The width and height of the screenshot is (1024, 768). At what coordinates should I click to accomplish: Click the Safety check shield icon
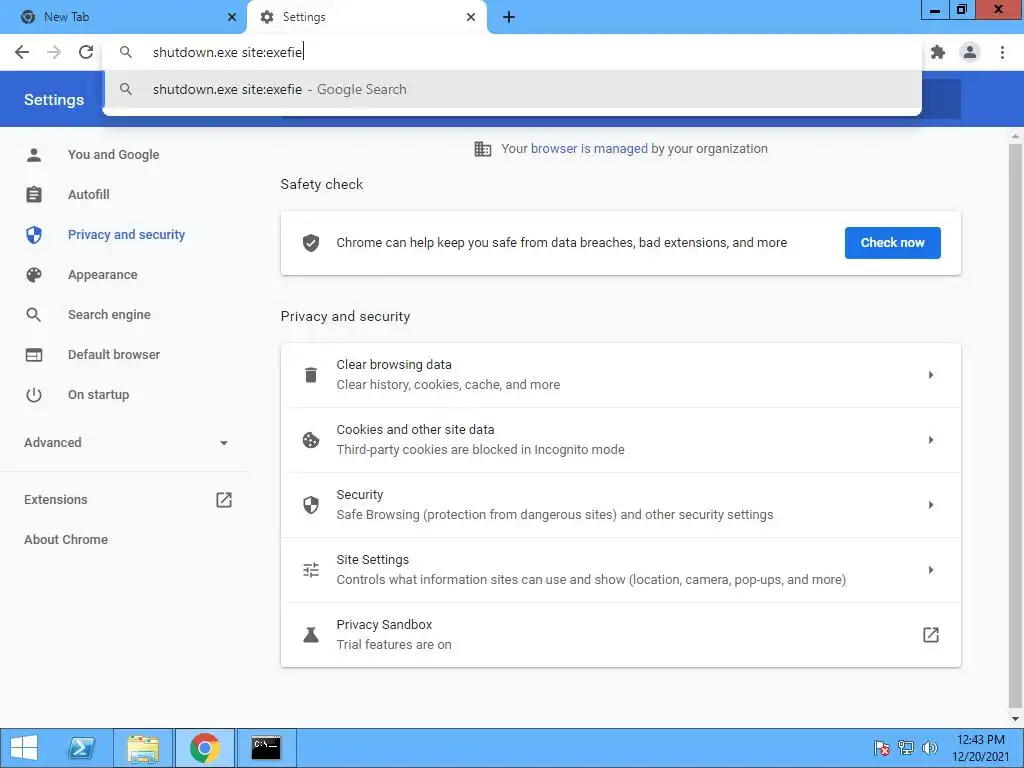[311, 243]
